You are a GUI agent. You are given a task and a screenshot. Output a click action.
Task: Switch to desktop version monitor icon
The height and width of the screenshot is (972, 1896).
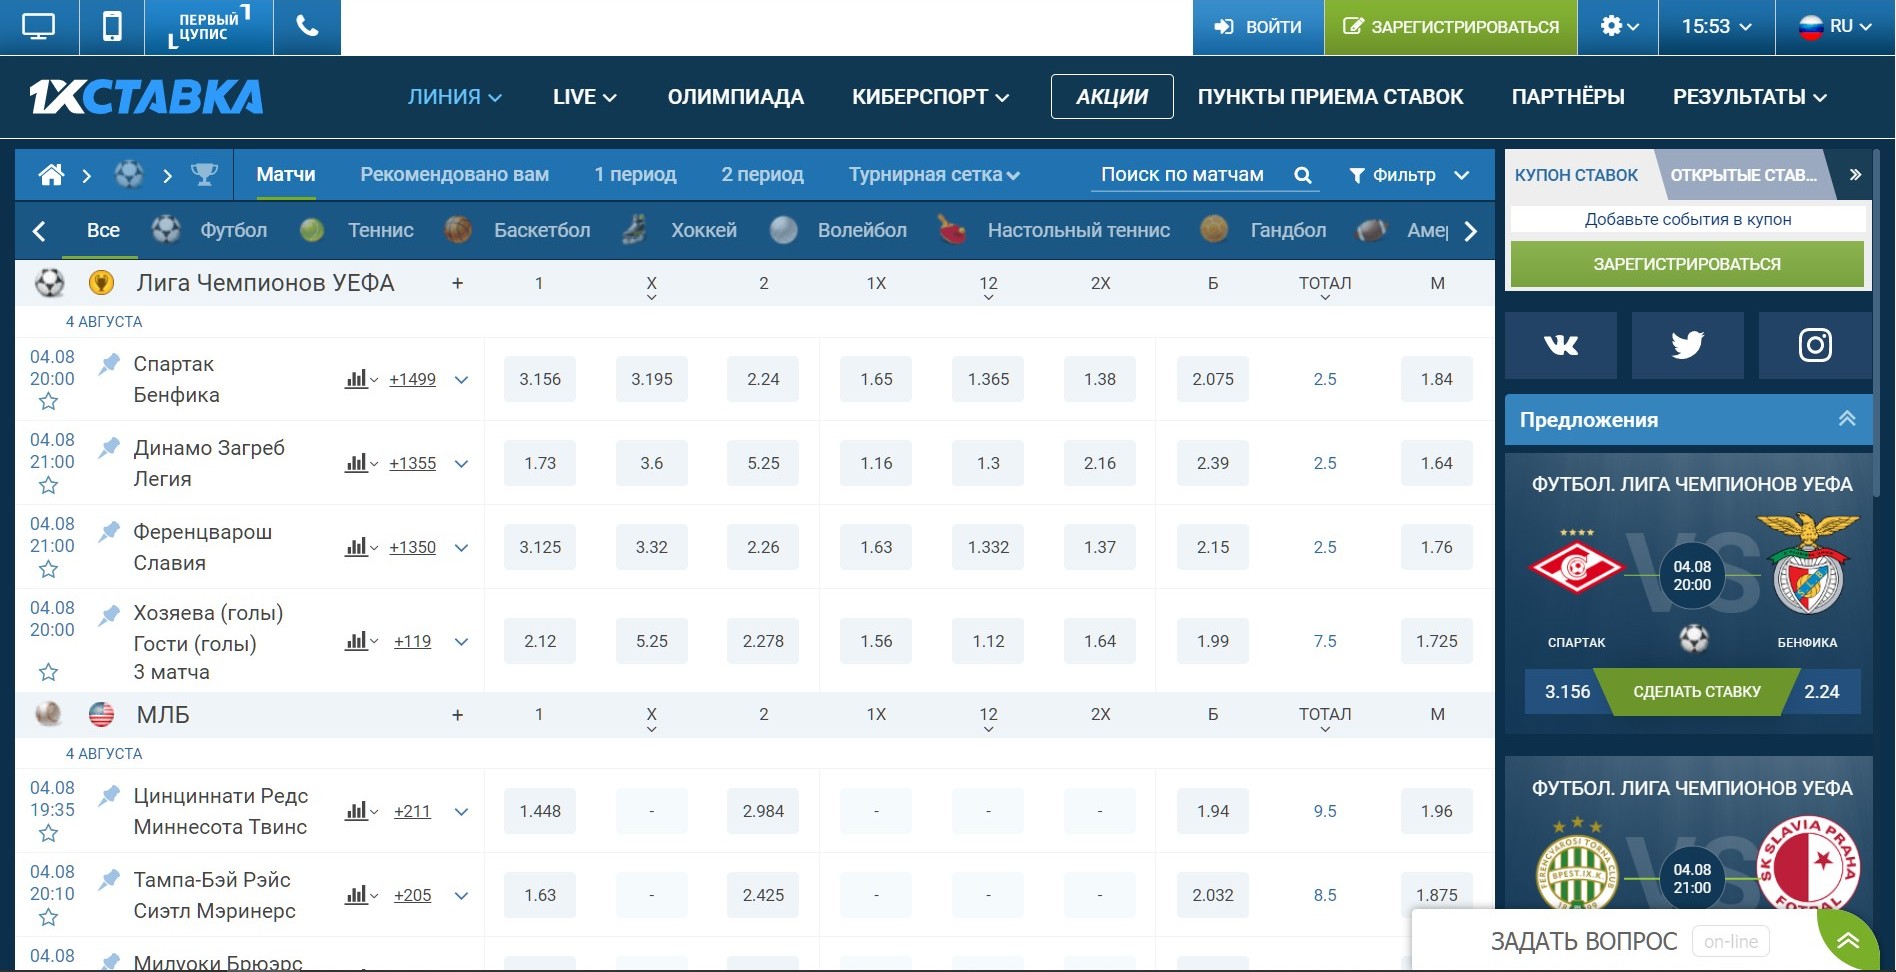[39, 27]
